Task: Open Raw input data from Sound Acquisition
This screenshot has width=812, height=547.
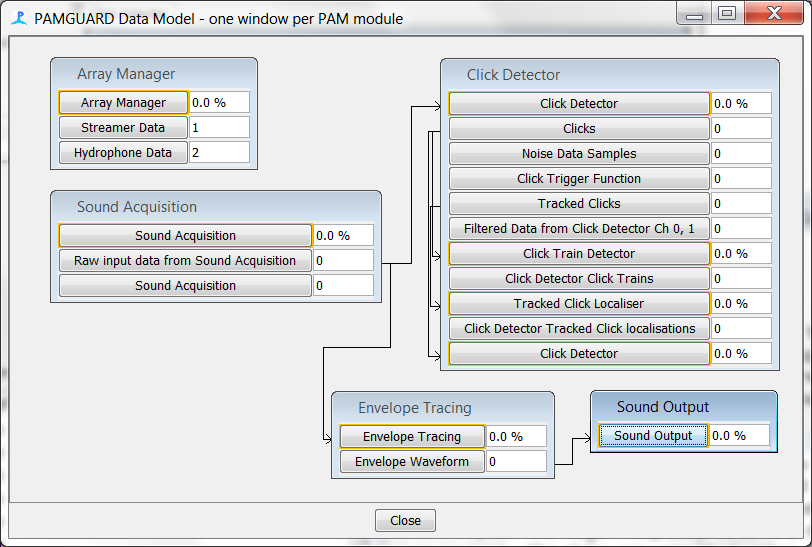Action: (185, 260)
